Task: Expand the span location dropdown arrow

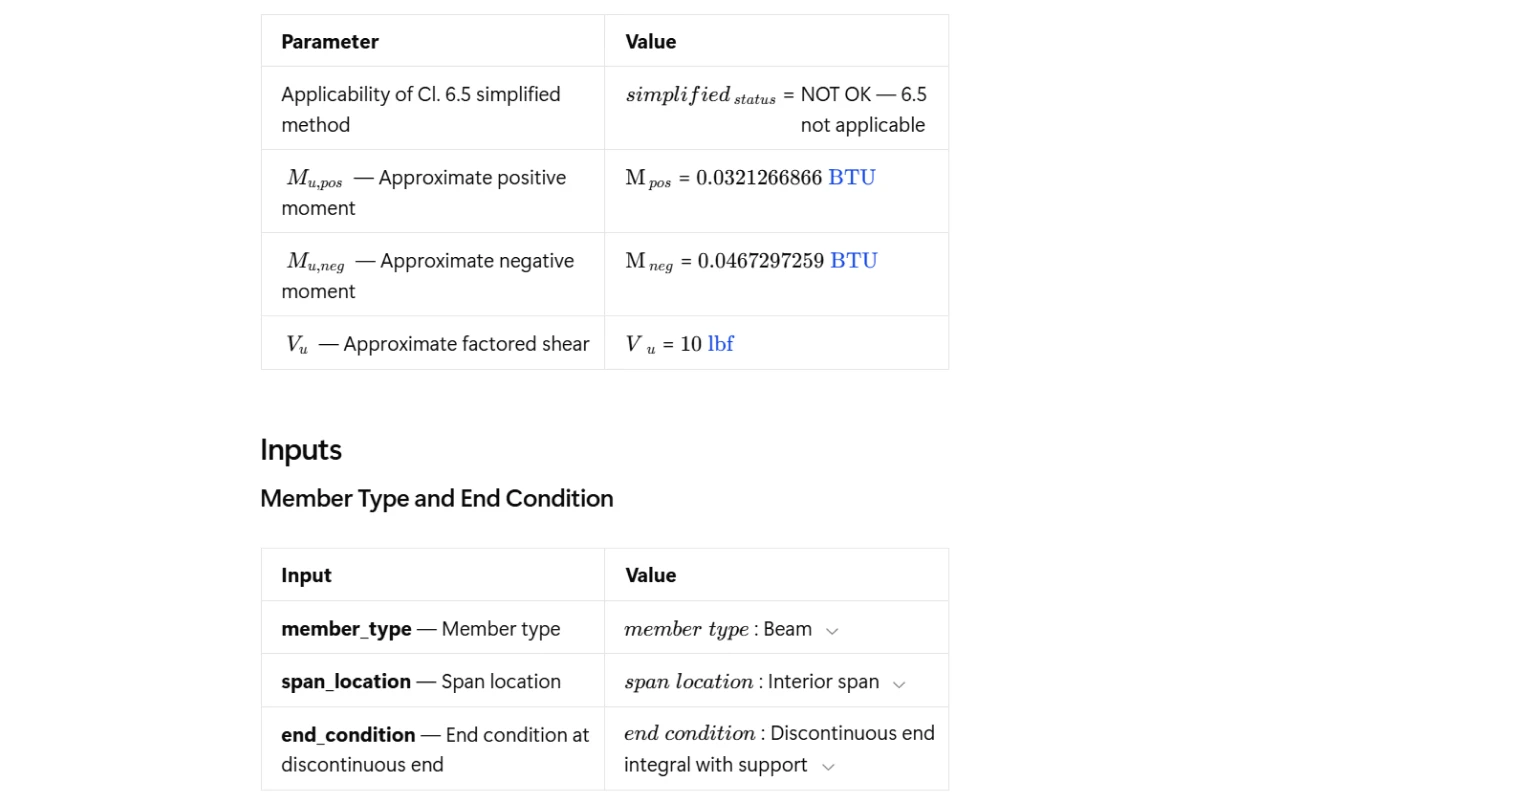Action: [899, 684]
